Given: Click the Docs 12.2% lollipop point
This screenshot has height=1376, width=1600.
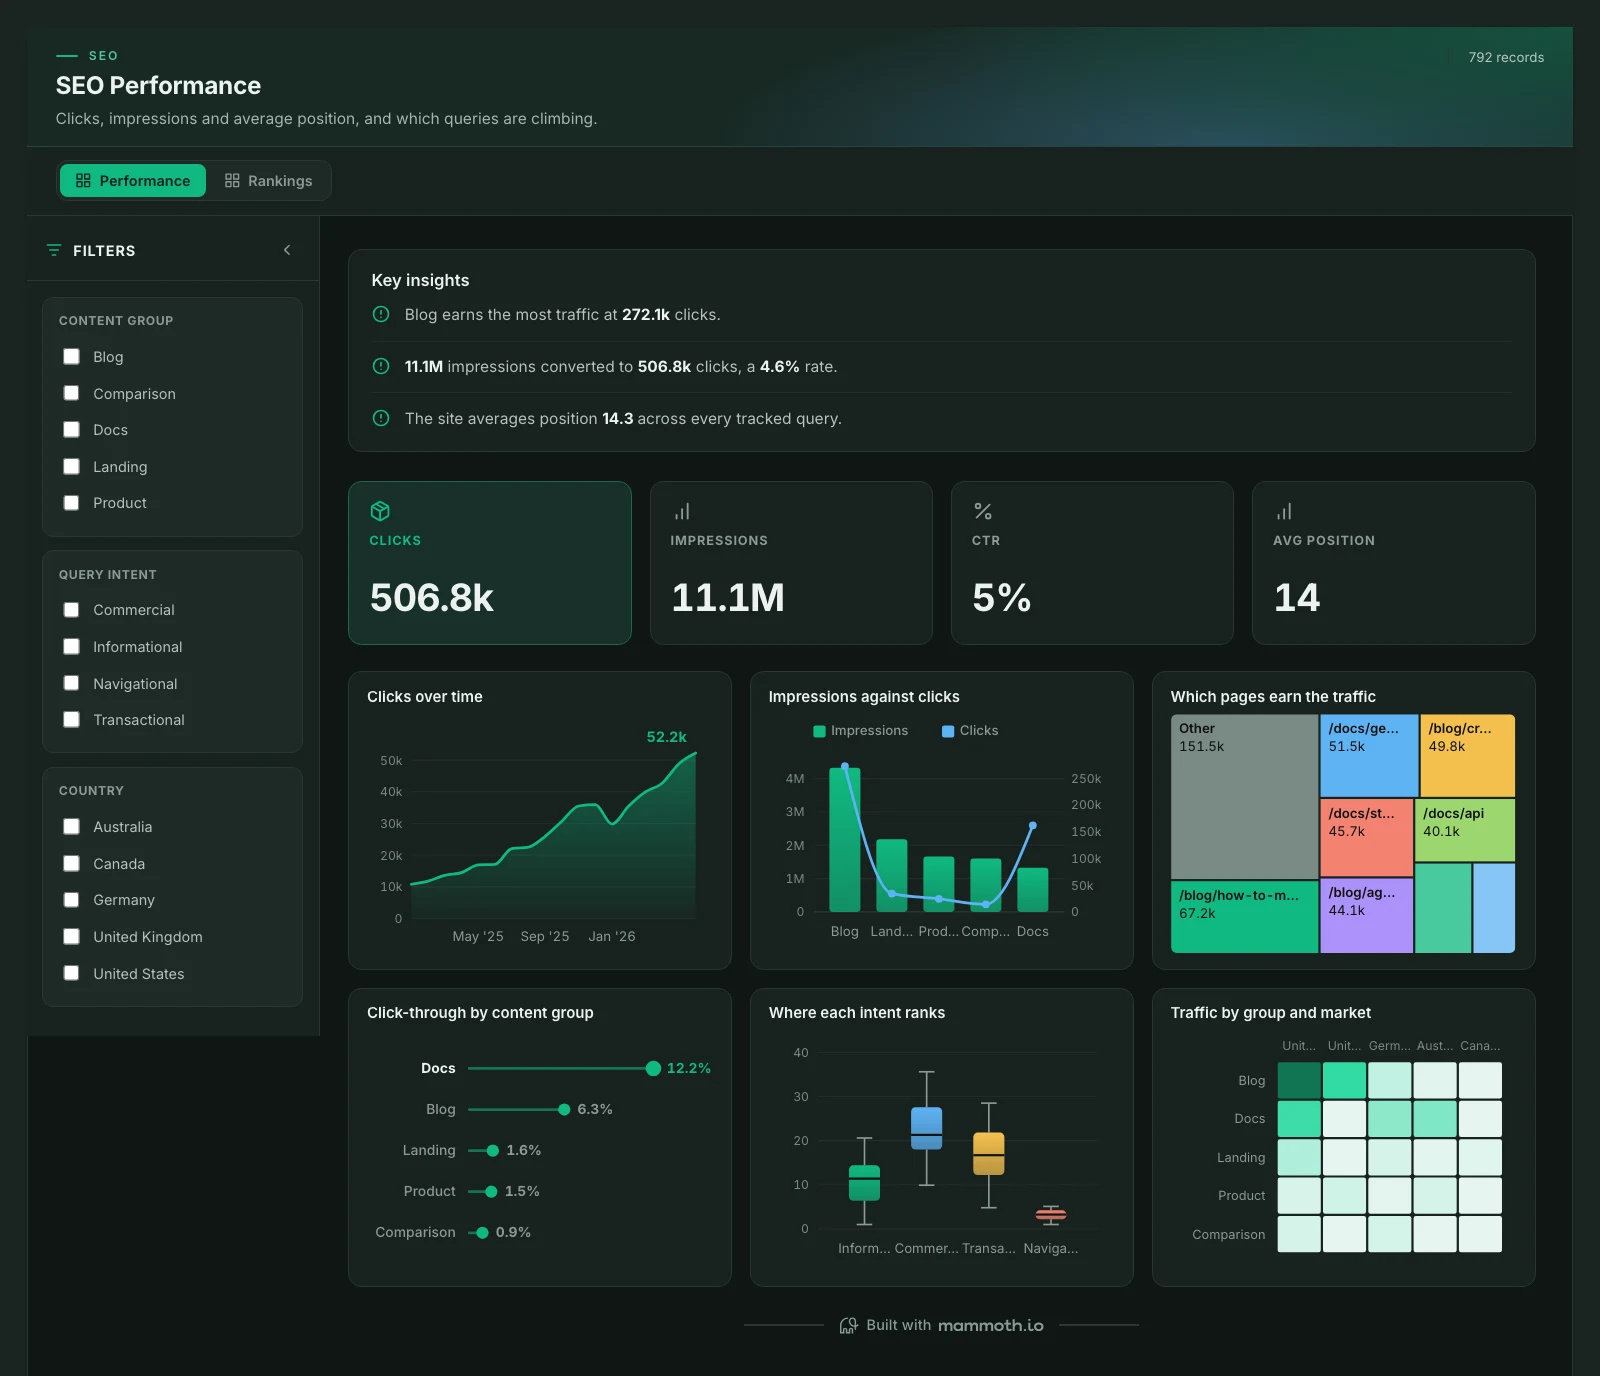Looking at the screenshot, I should (x=653, y=1069).
